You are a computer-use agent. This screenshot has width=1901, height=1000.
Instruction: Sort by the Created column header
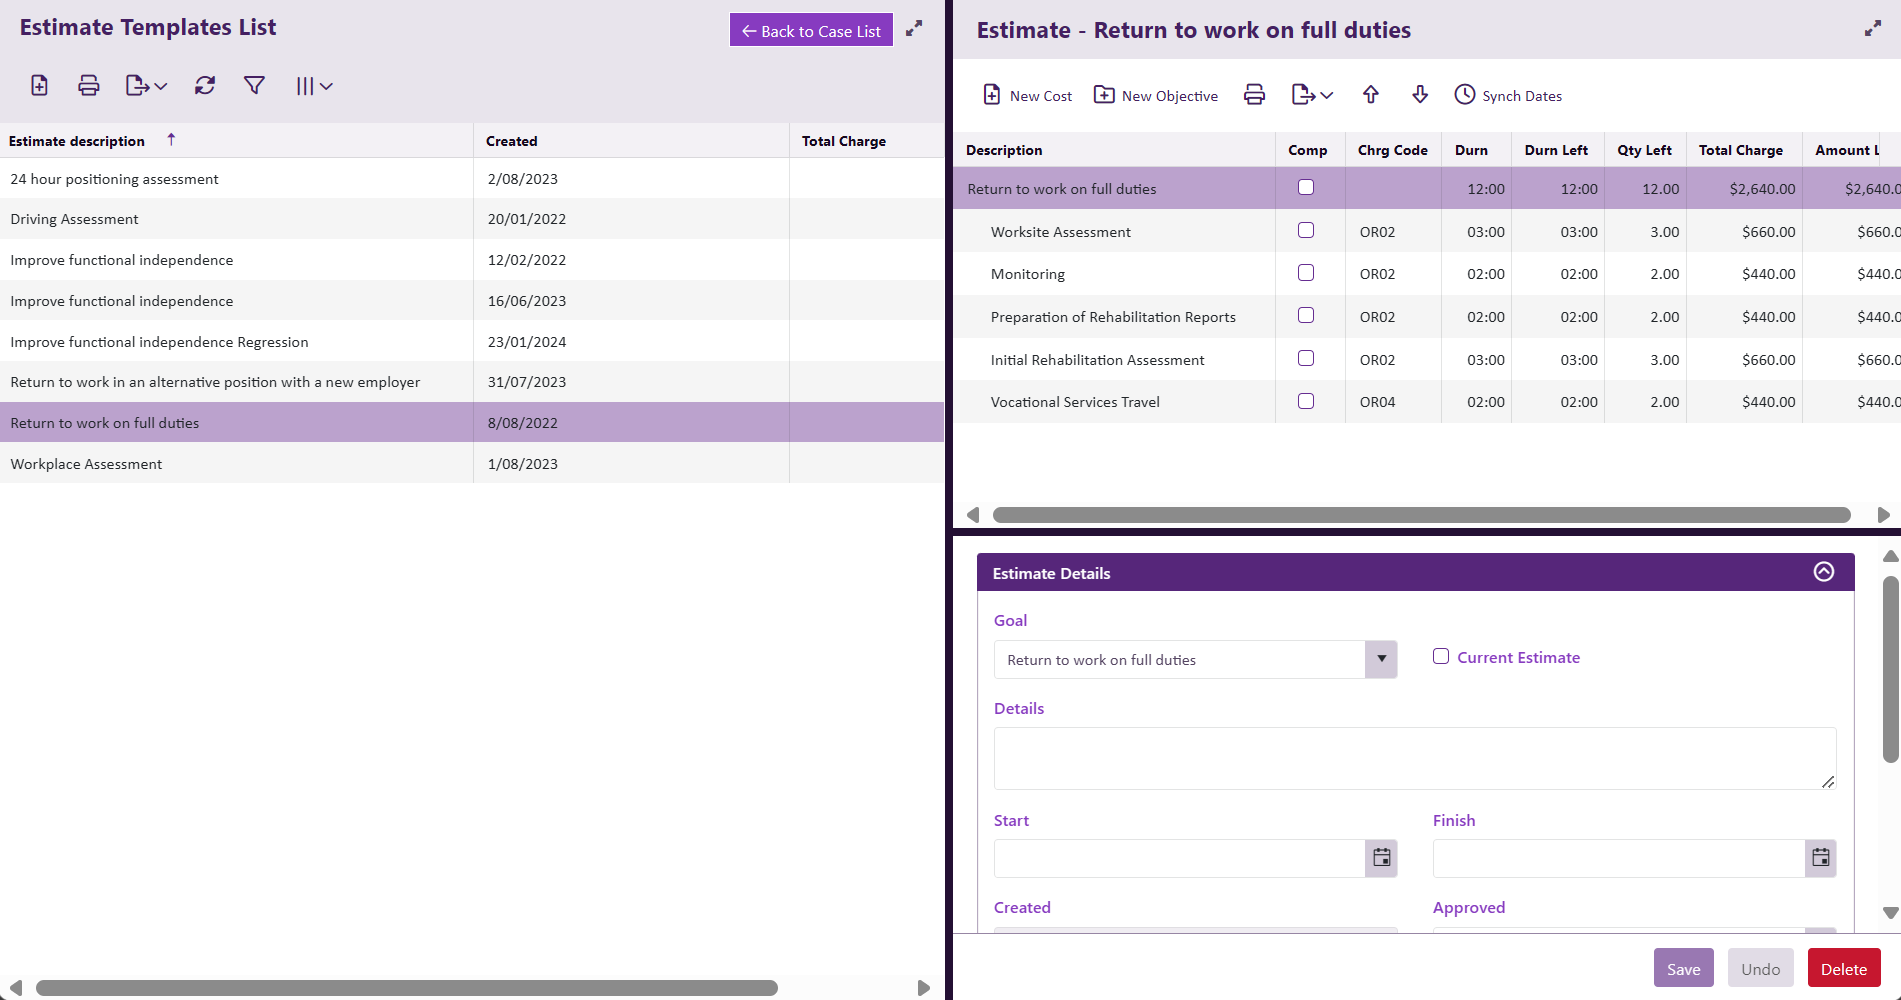pyautogui.click(x=512, y=141)
